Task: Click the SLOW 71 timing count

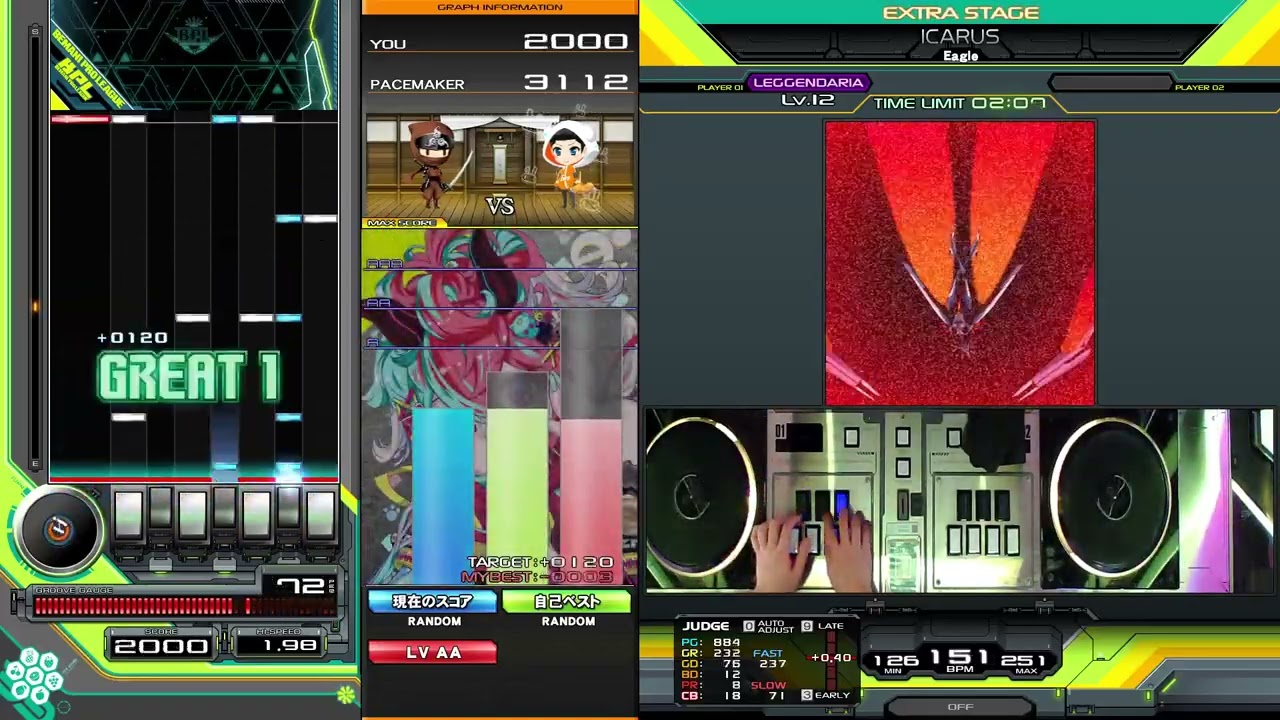Action: point(770,690)
